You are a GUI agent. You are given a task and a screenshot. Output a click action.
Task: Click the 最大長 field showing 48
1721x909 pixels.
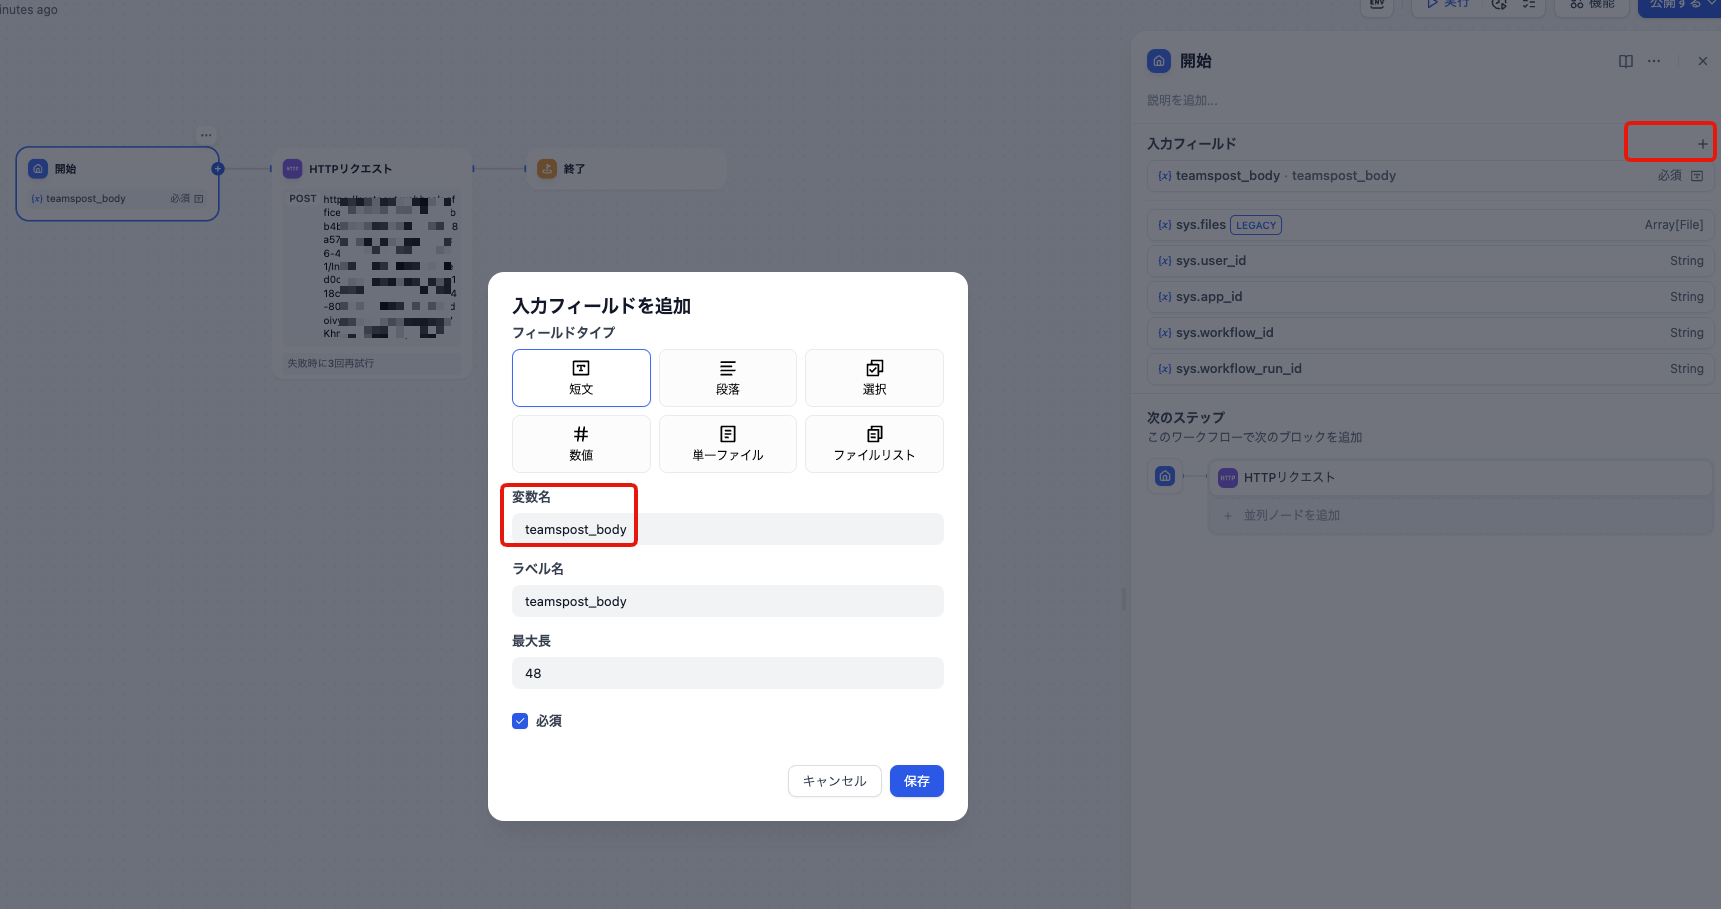728,673
